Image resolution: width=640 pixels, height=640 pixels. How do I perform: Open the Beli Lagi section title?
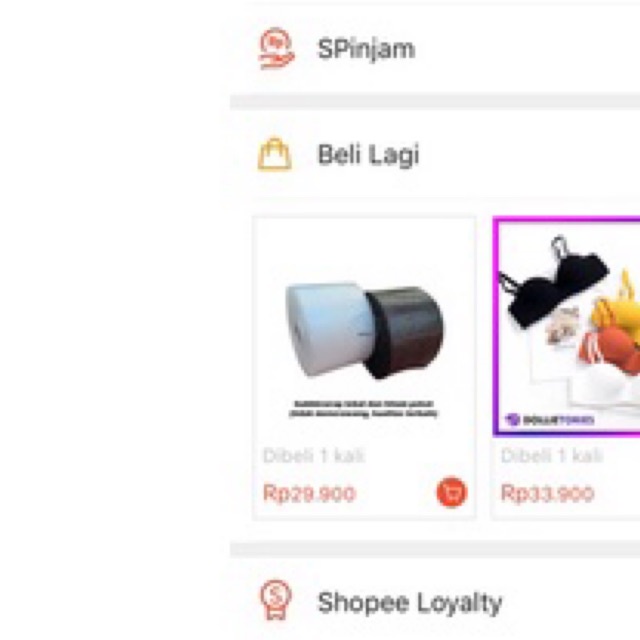(368, 155)
